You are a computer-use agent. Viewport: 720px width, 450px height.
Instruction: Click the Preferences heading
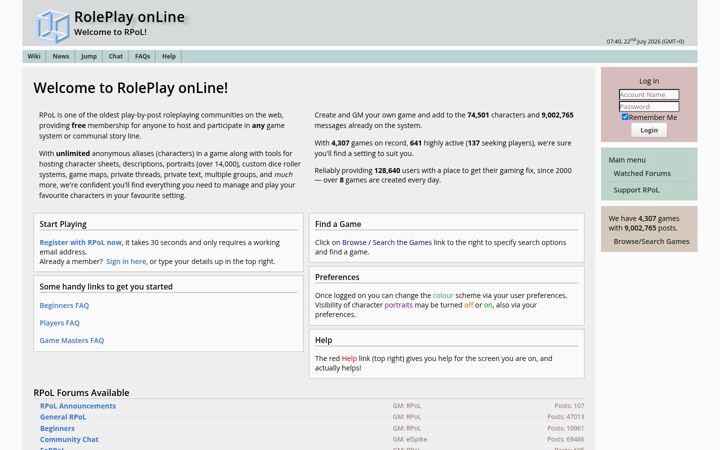click(337, 277)
